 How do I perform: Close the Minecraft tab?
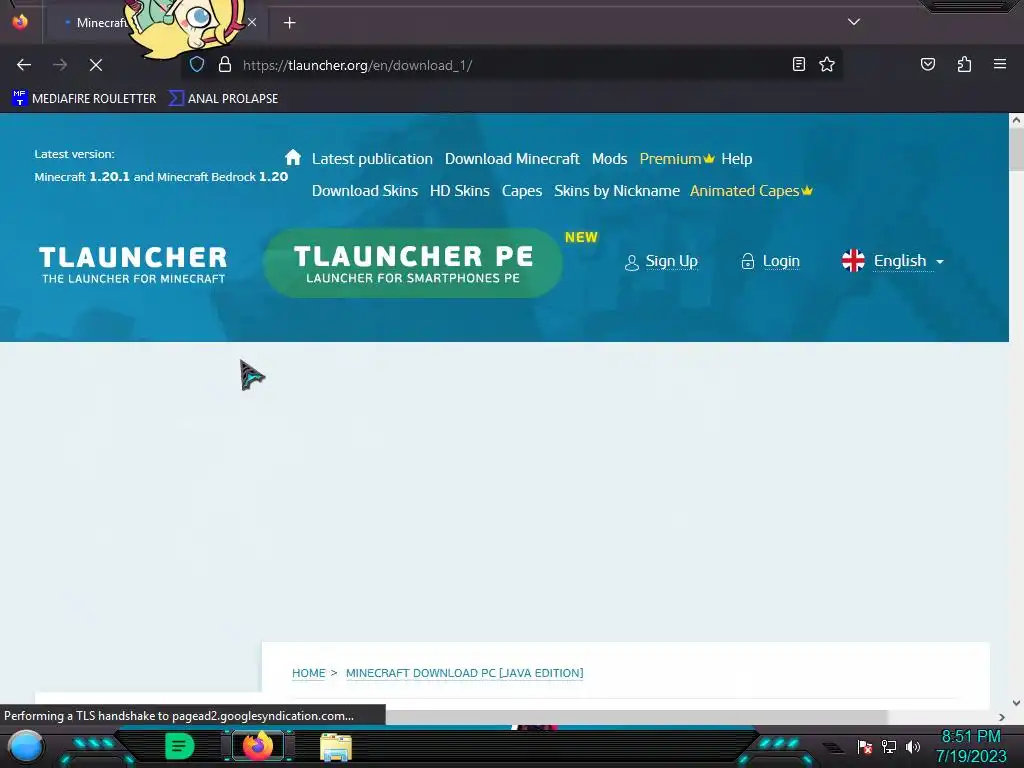click(252, 23)
